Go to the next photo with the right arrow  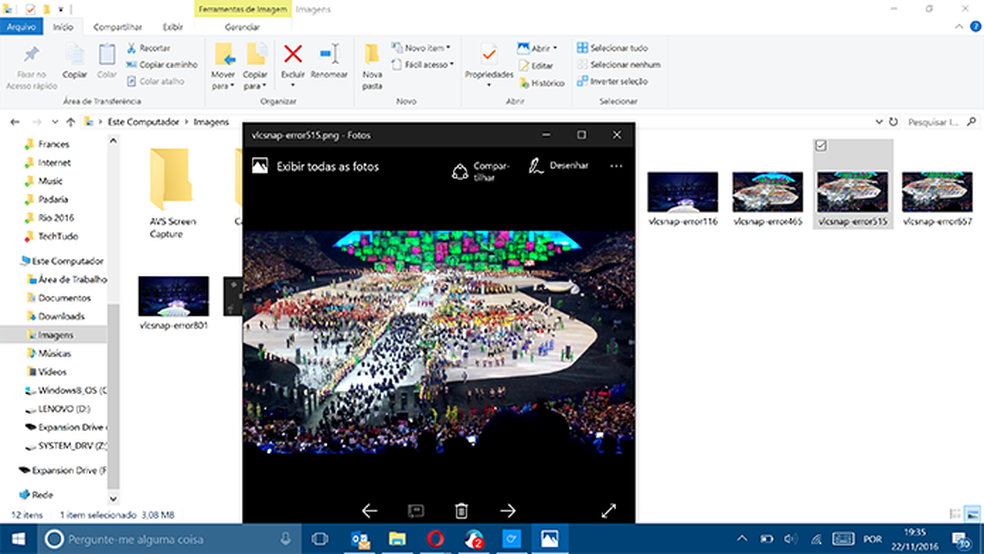508,511
